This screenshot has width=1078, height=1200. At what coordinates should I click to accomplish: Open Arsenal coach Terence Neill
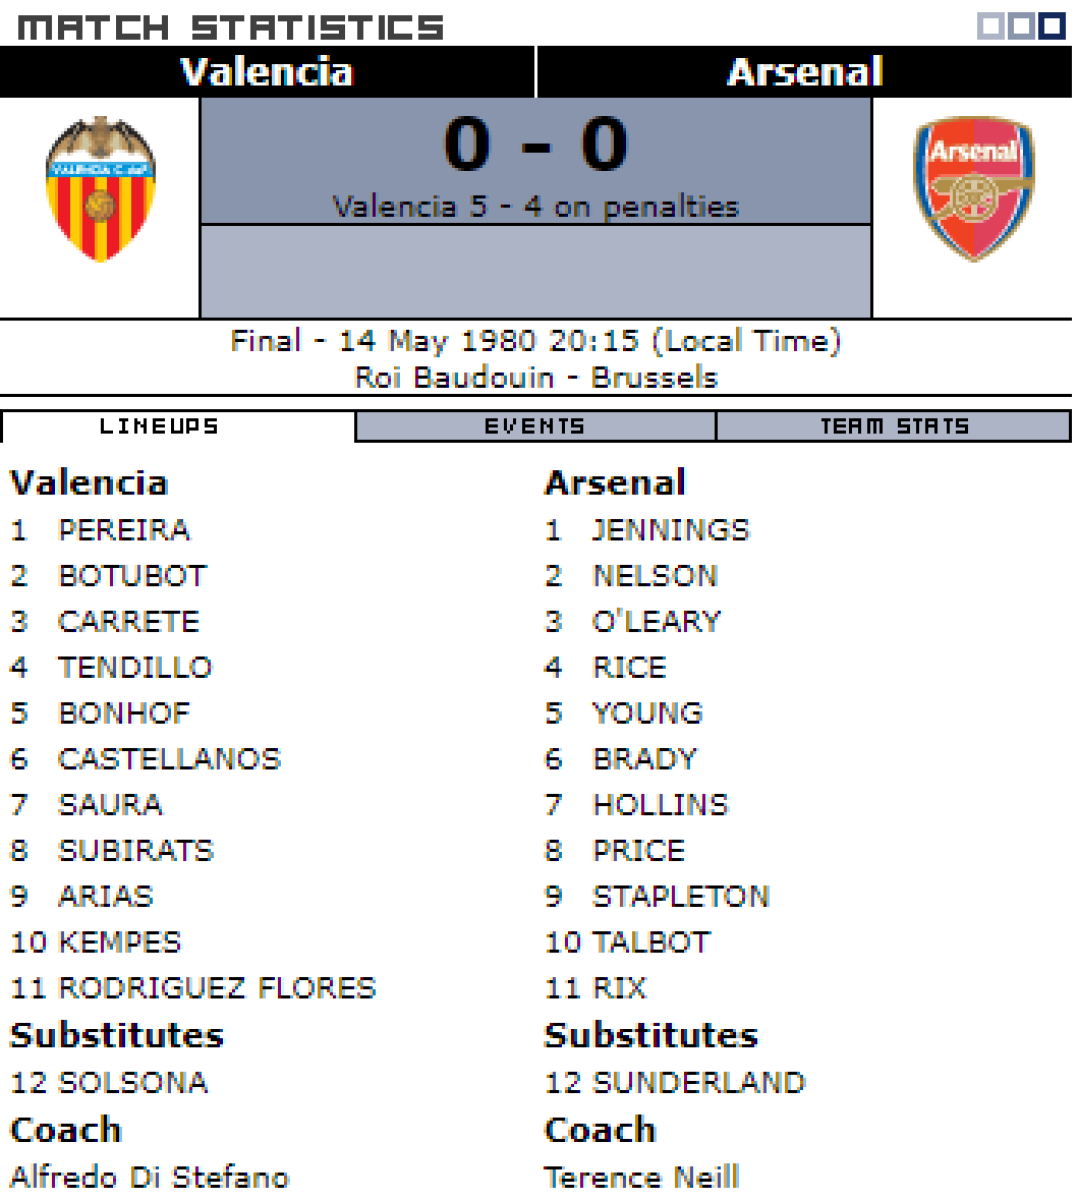[642, 1176]
